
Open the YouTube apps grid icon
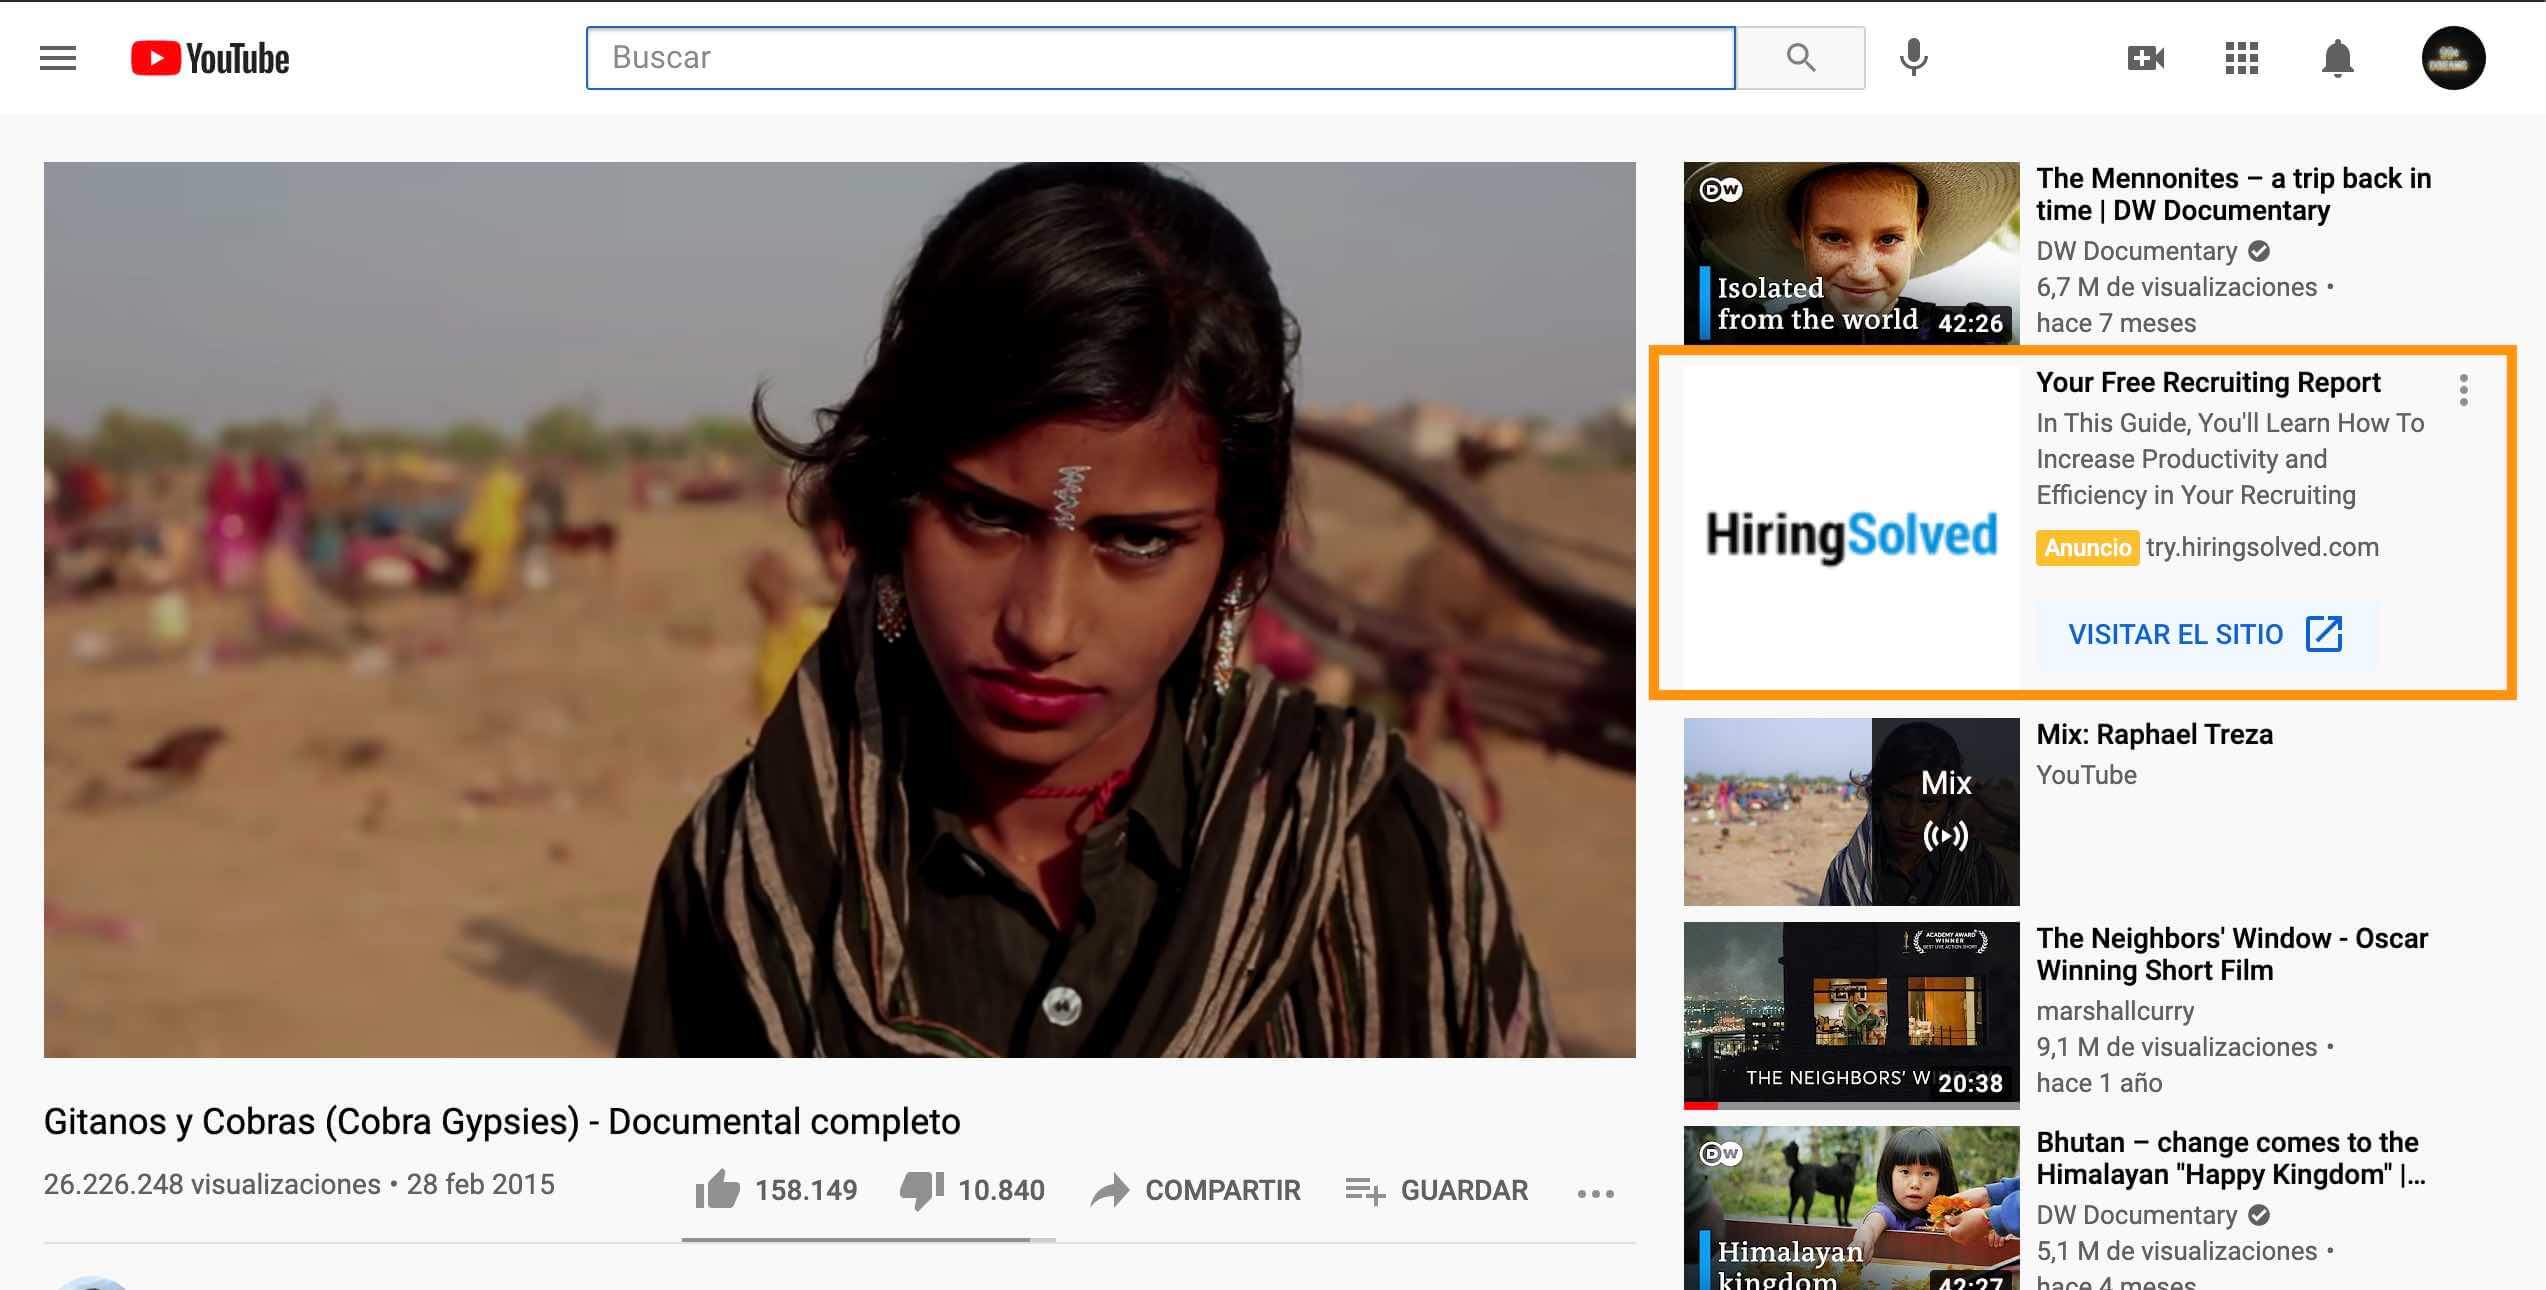(2241, 58)
